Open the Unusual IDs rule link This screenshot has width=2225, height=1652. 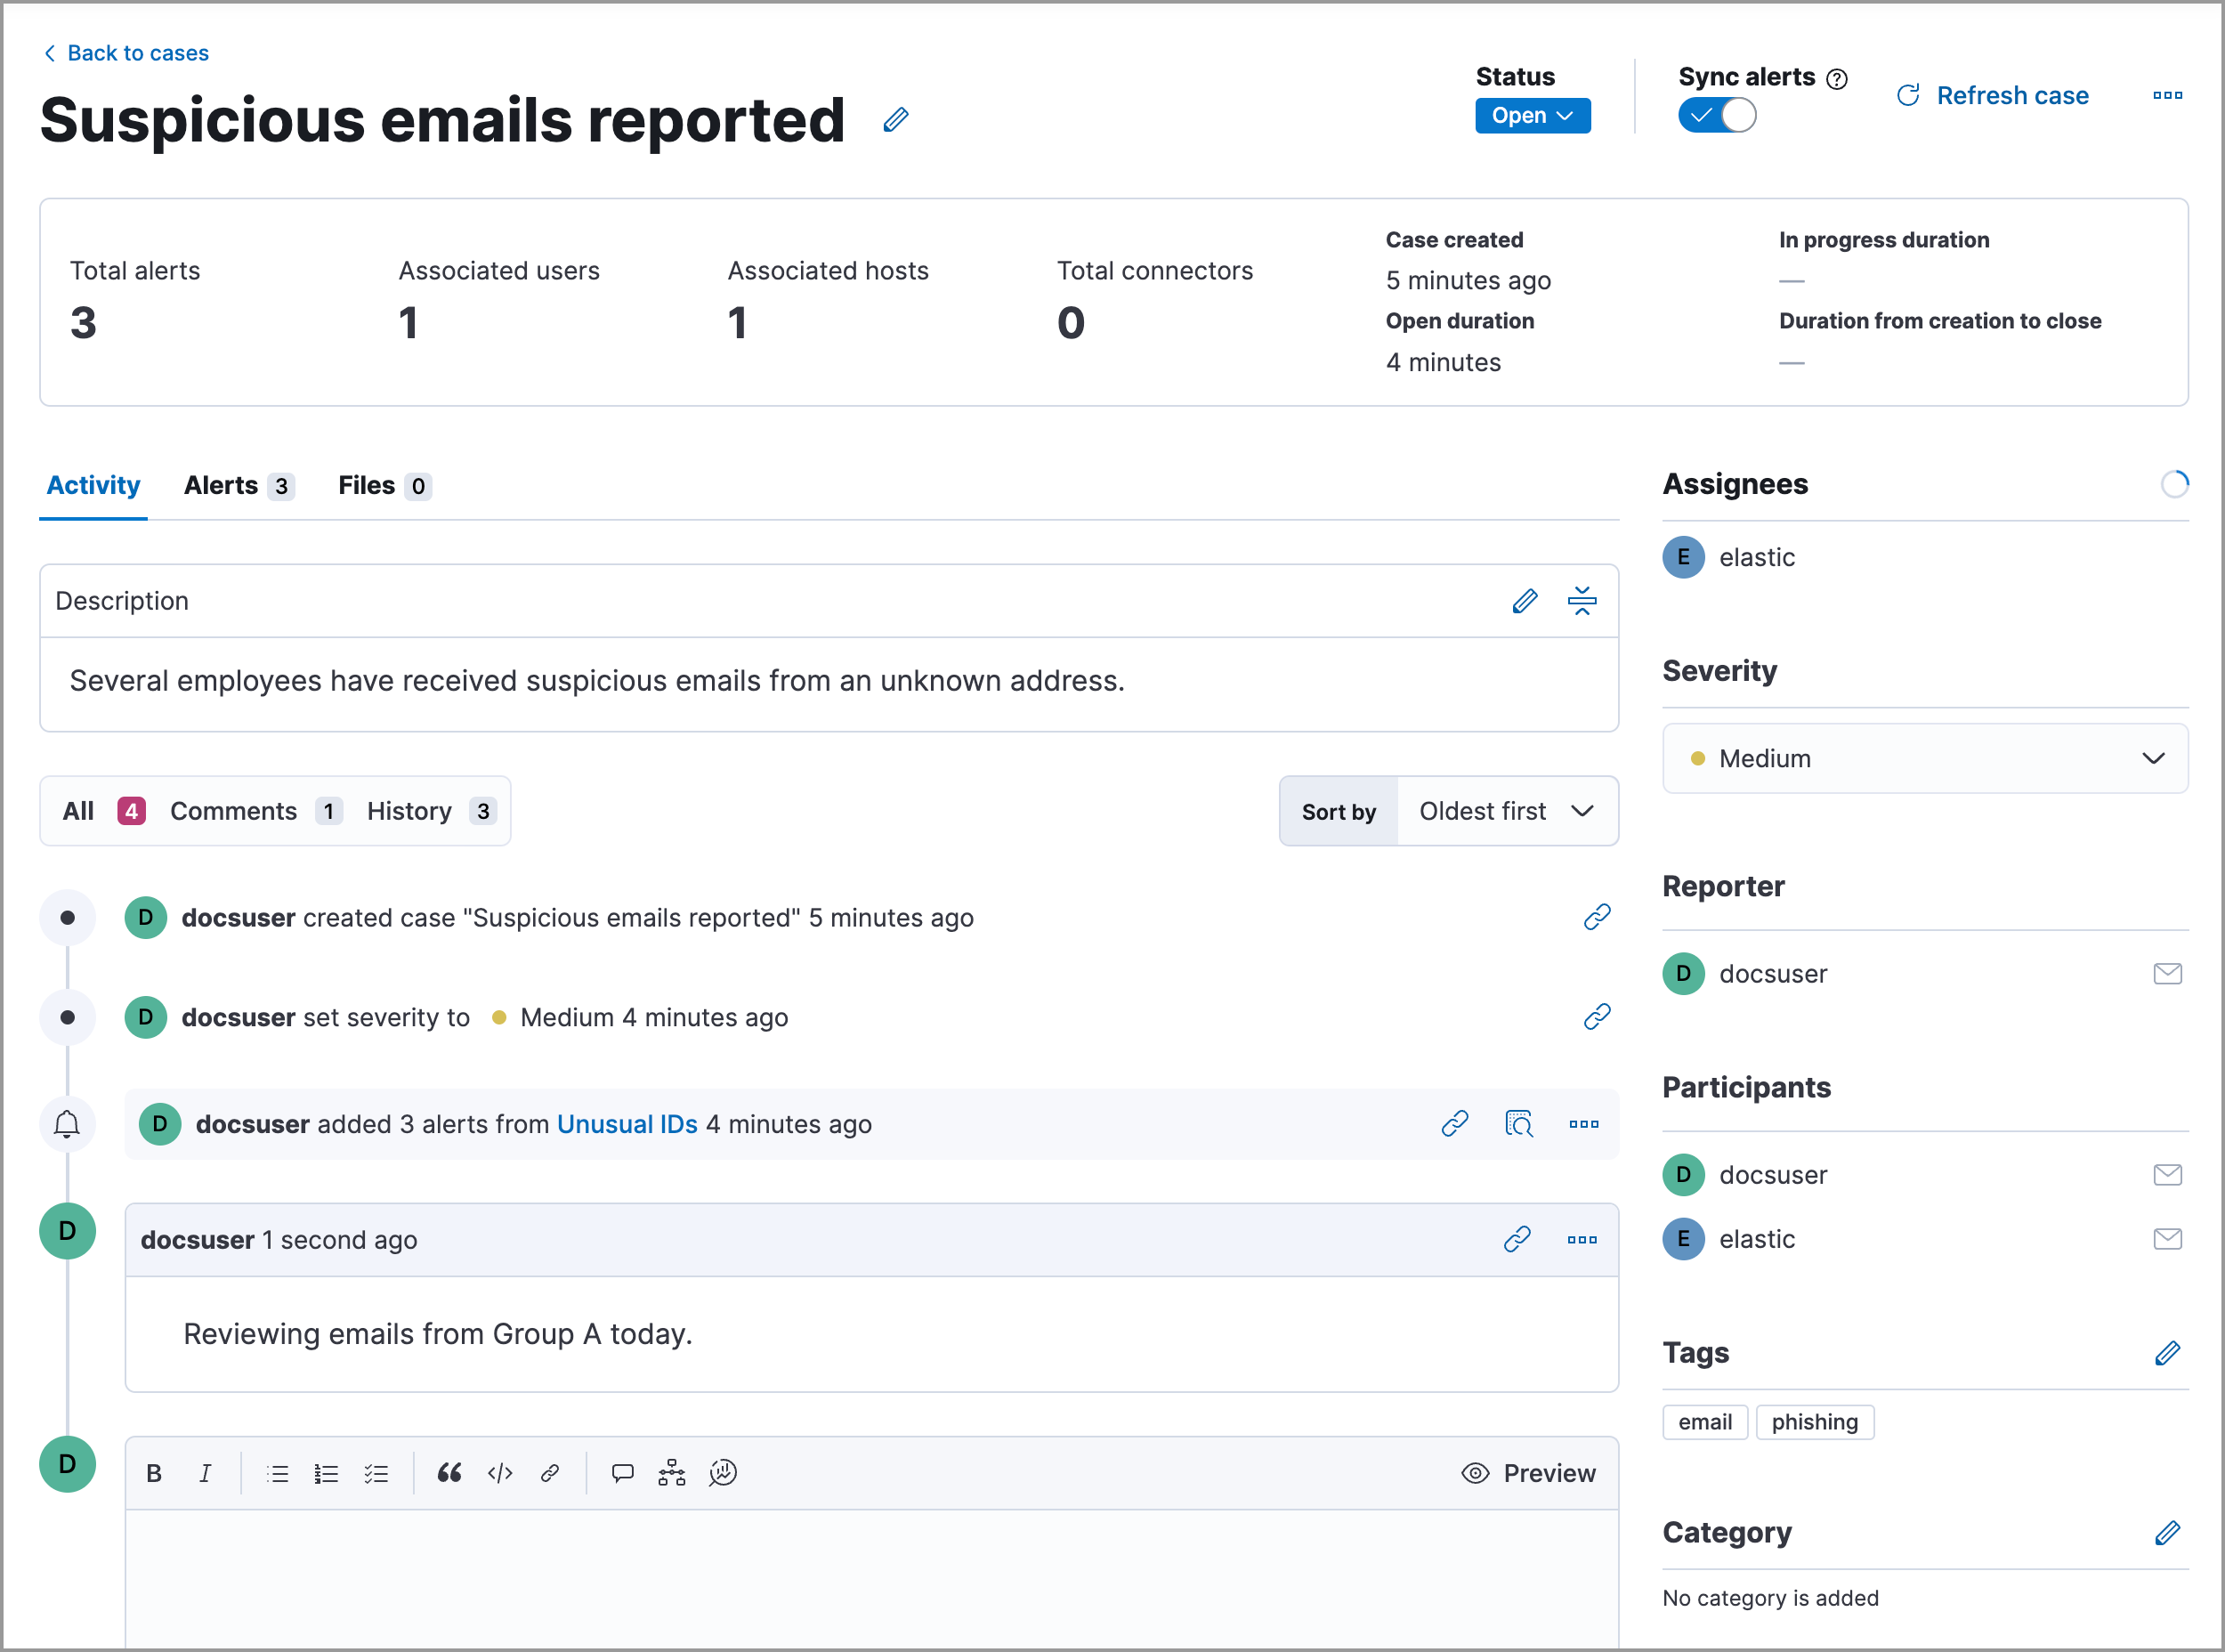tap(627, 1124)
